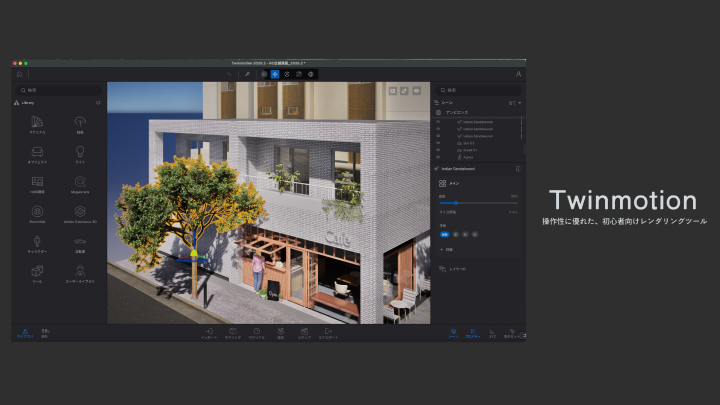
Task: Click the Scene panel search field
Action: pos(478,90)
